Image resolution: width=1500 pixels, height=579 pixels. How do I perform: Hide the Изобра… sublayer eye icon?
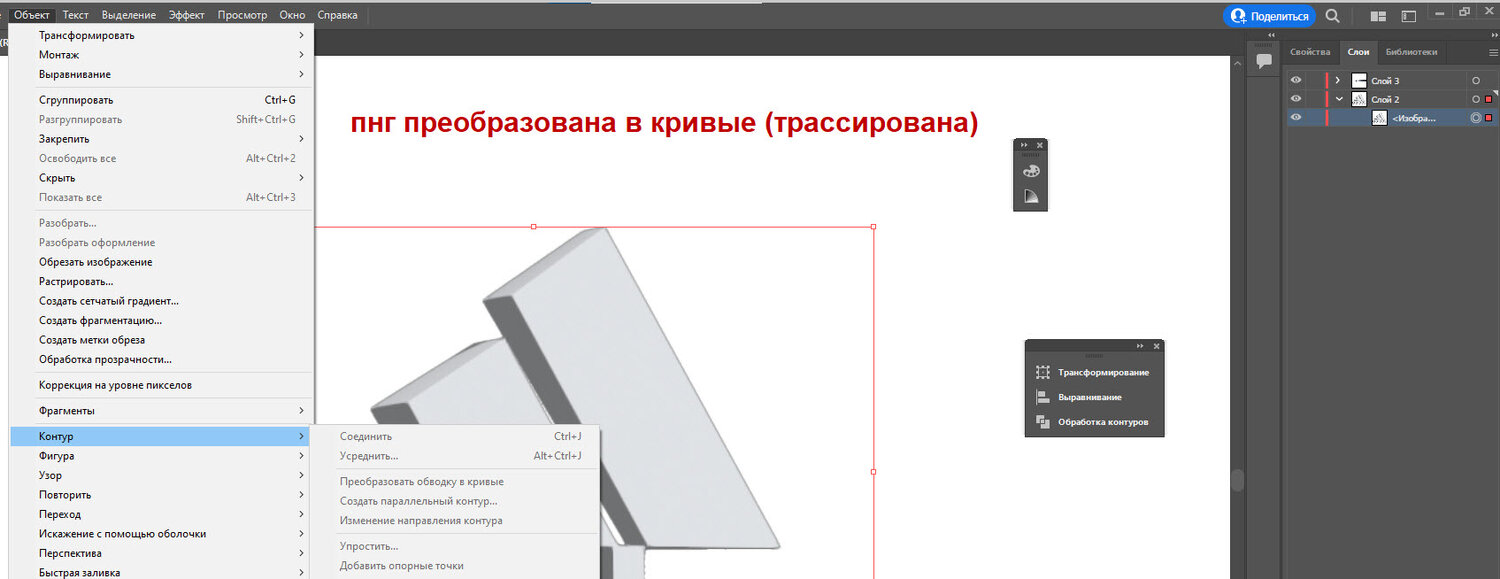click(x=1295, y=118)
